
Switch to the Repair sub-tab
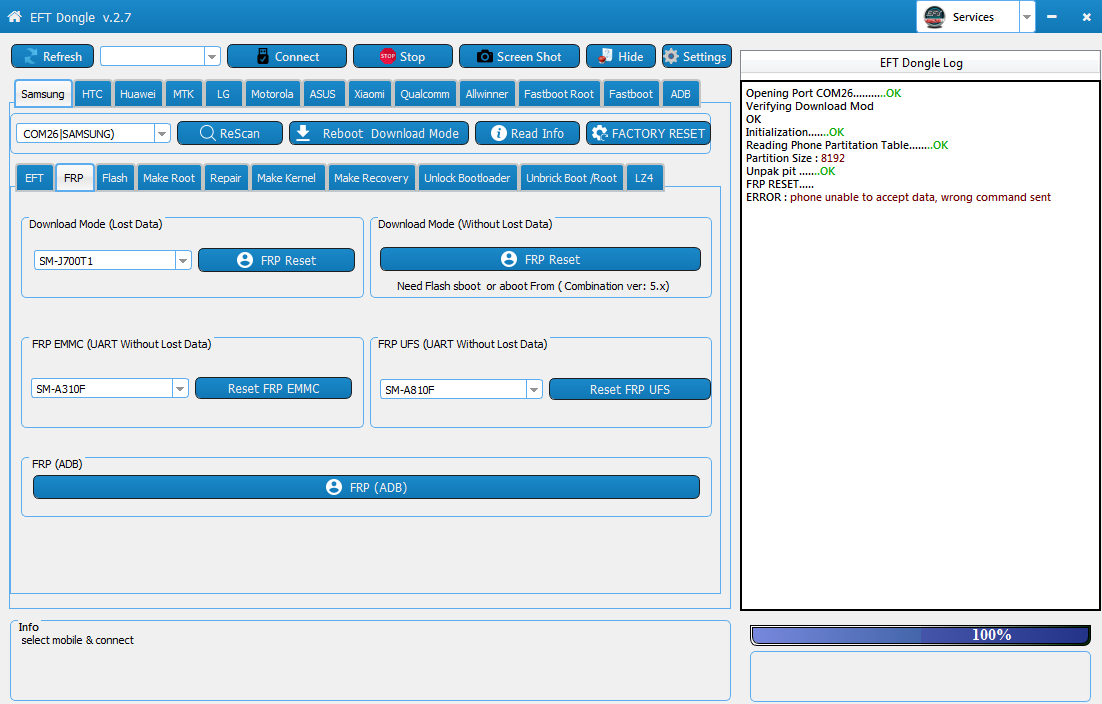click(x=226, y=178)
